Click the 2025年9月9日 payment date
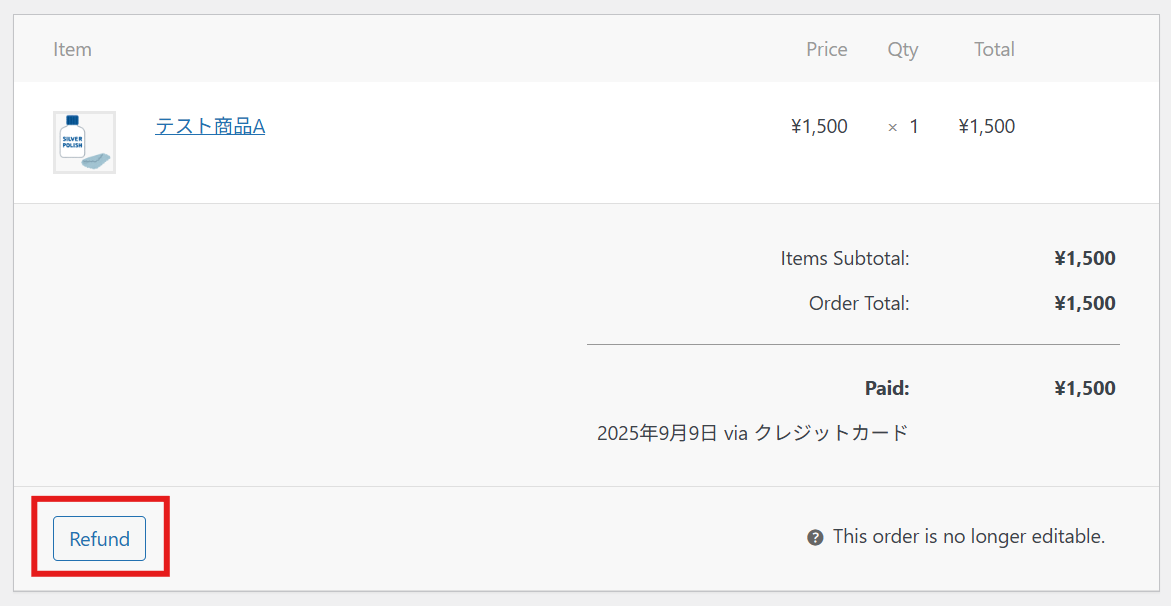Screen dimensions: 1171x606 click(657, 433)
